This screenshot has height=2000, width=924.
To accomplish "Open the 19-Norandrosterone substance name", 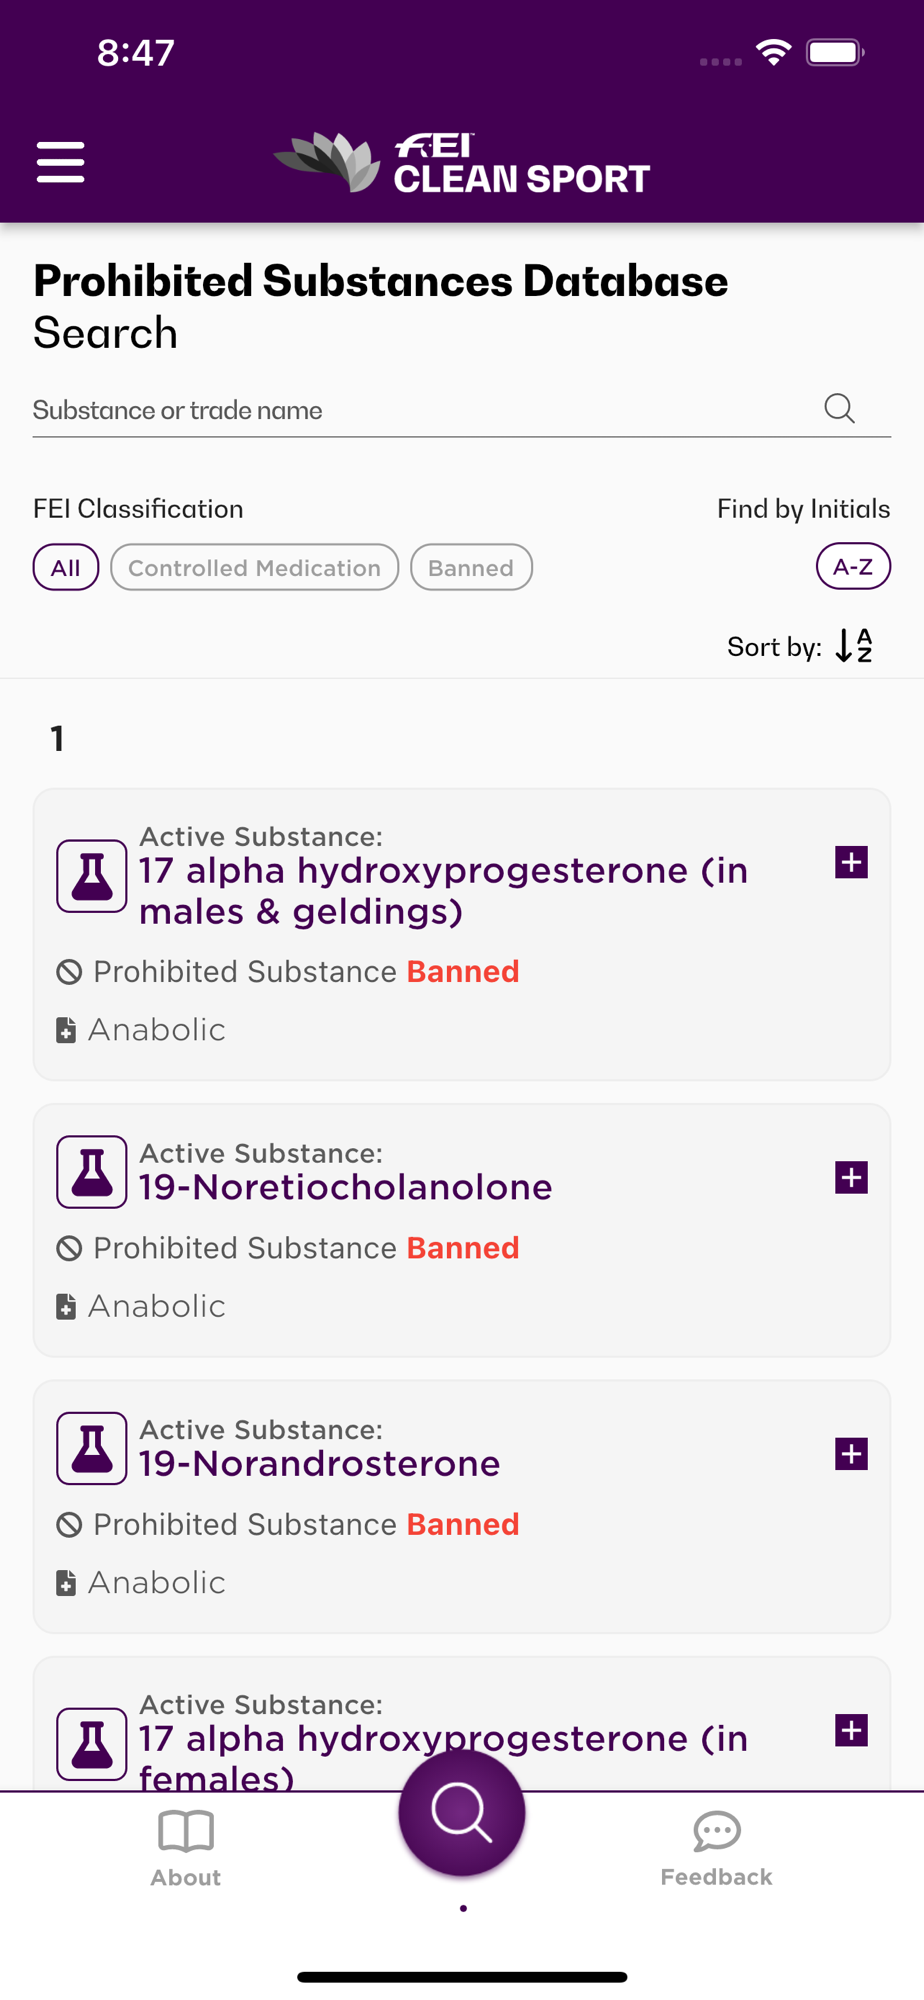I will click(319, 1463).
